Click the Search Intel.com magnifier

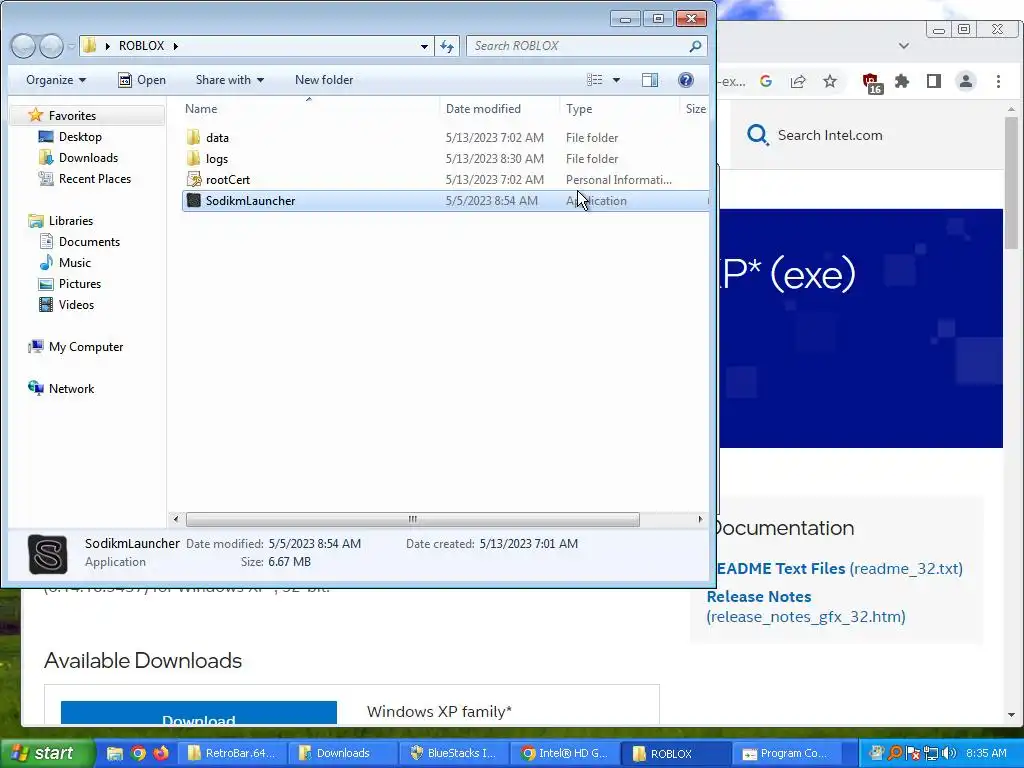pyautogui.click(x=758, y=135)
